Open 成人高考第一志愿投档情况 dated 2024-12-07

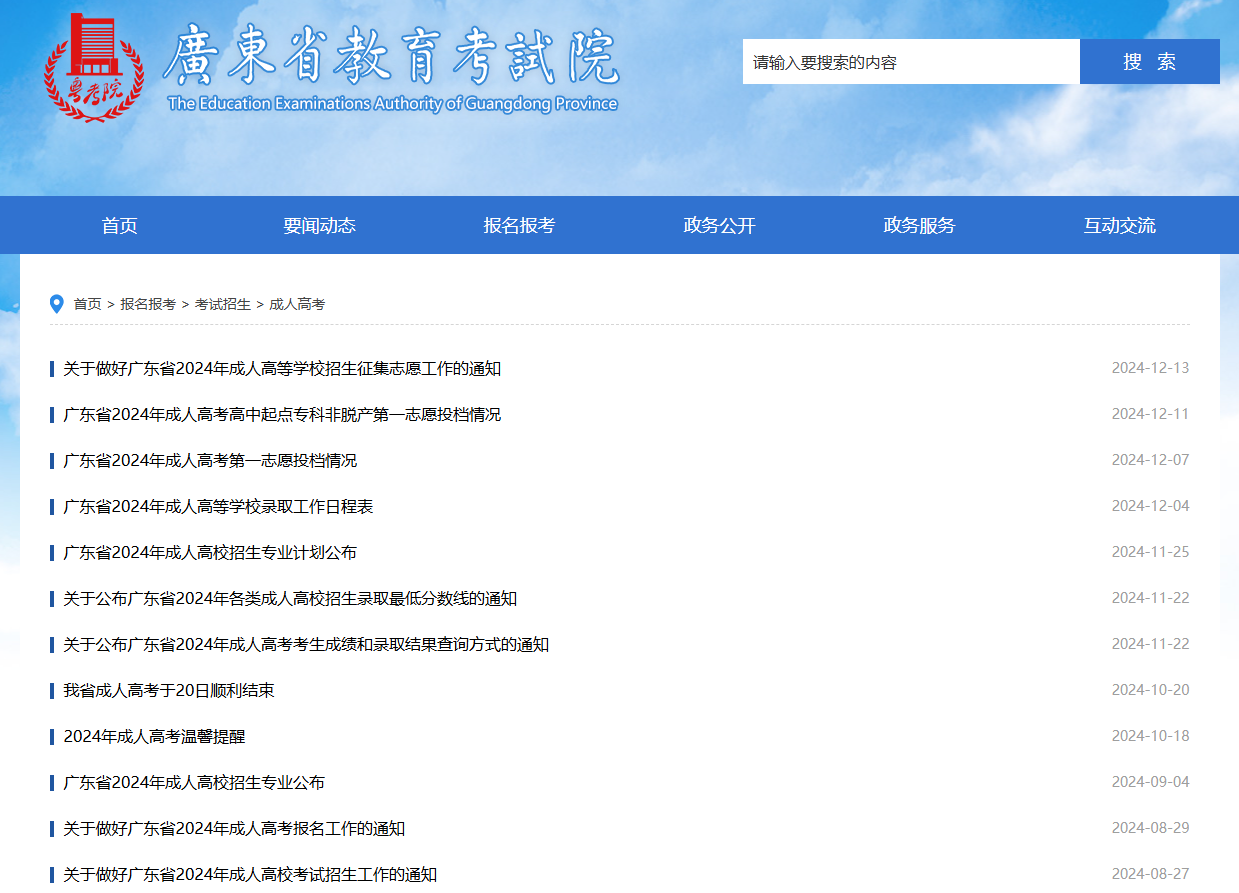pyautogui.click(x=210, y=461)
